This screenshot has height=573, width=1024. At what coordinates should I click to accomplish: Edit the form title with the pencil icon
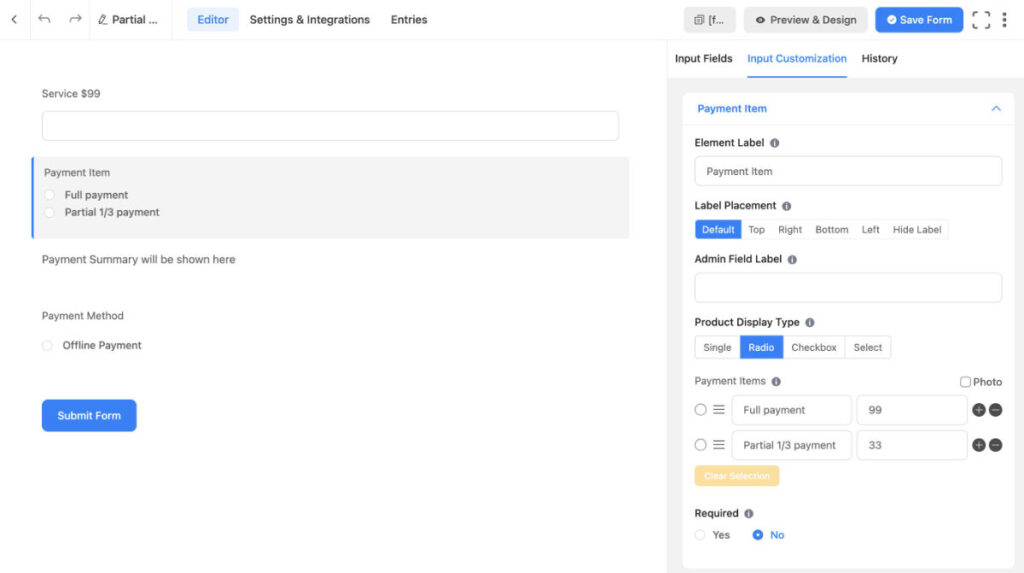pyautogui.click(x=103, y=20)
